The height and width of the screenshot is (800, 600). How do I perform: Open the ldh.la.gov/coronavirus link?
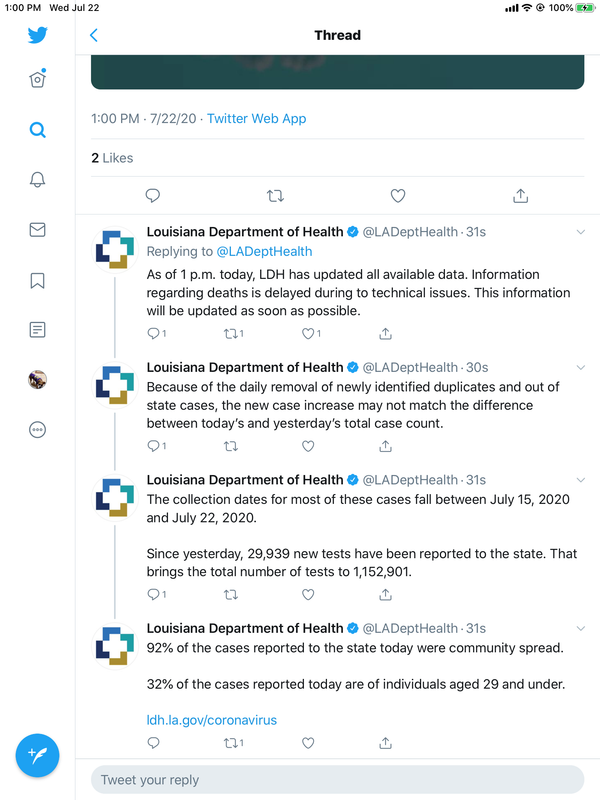pos(212,720)
